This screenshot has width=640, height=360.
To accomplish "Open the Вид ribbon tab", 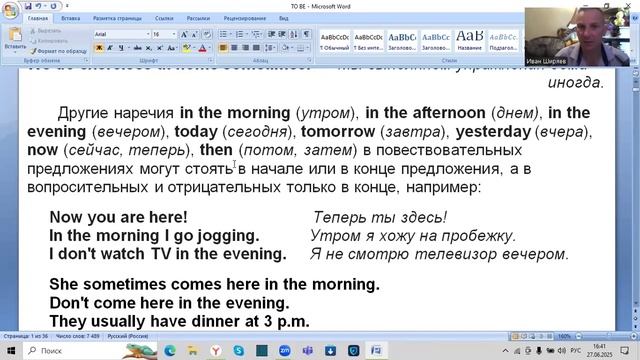I will point(284,18).
